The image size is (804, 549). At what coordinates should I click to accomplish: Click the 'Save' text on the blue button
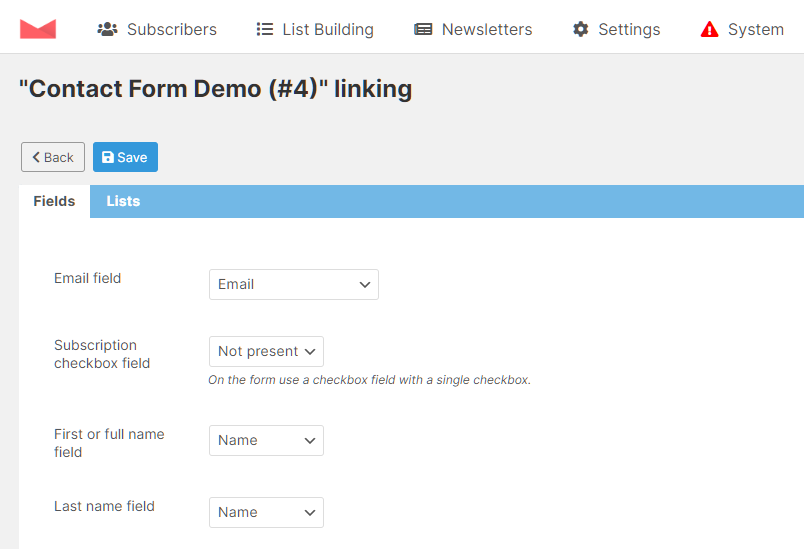coord(132,157)
